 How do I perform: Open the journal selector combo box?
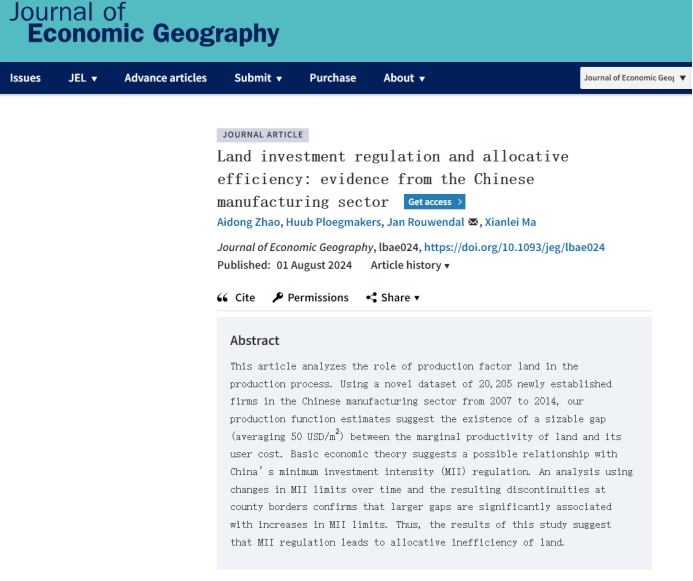[635, 78]
